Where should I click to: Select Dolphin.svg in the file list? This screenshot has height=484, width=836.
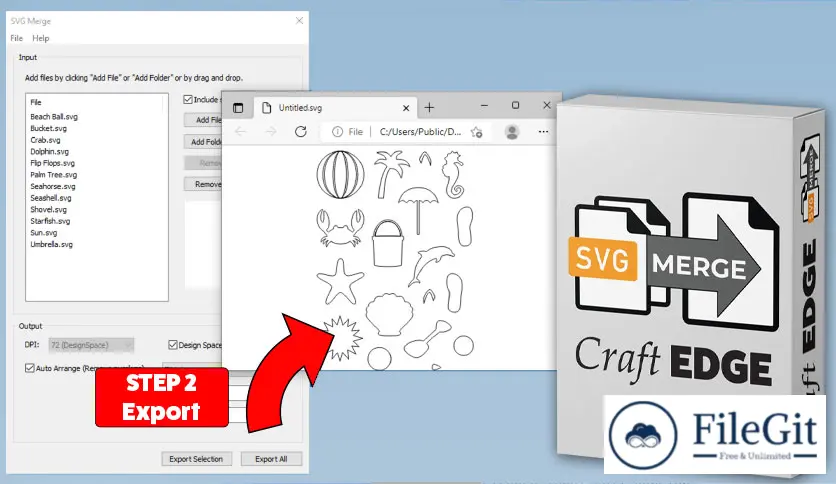(50, 152)
